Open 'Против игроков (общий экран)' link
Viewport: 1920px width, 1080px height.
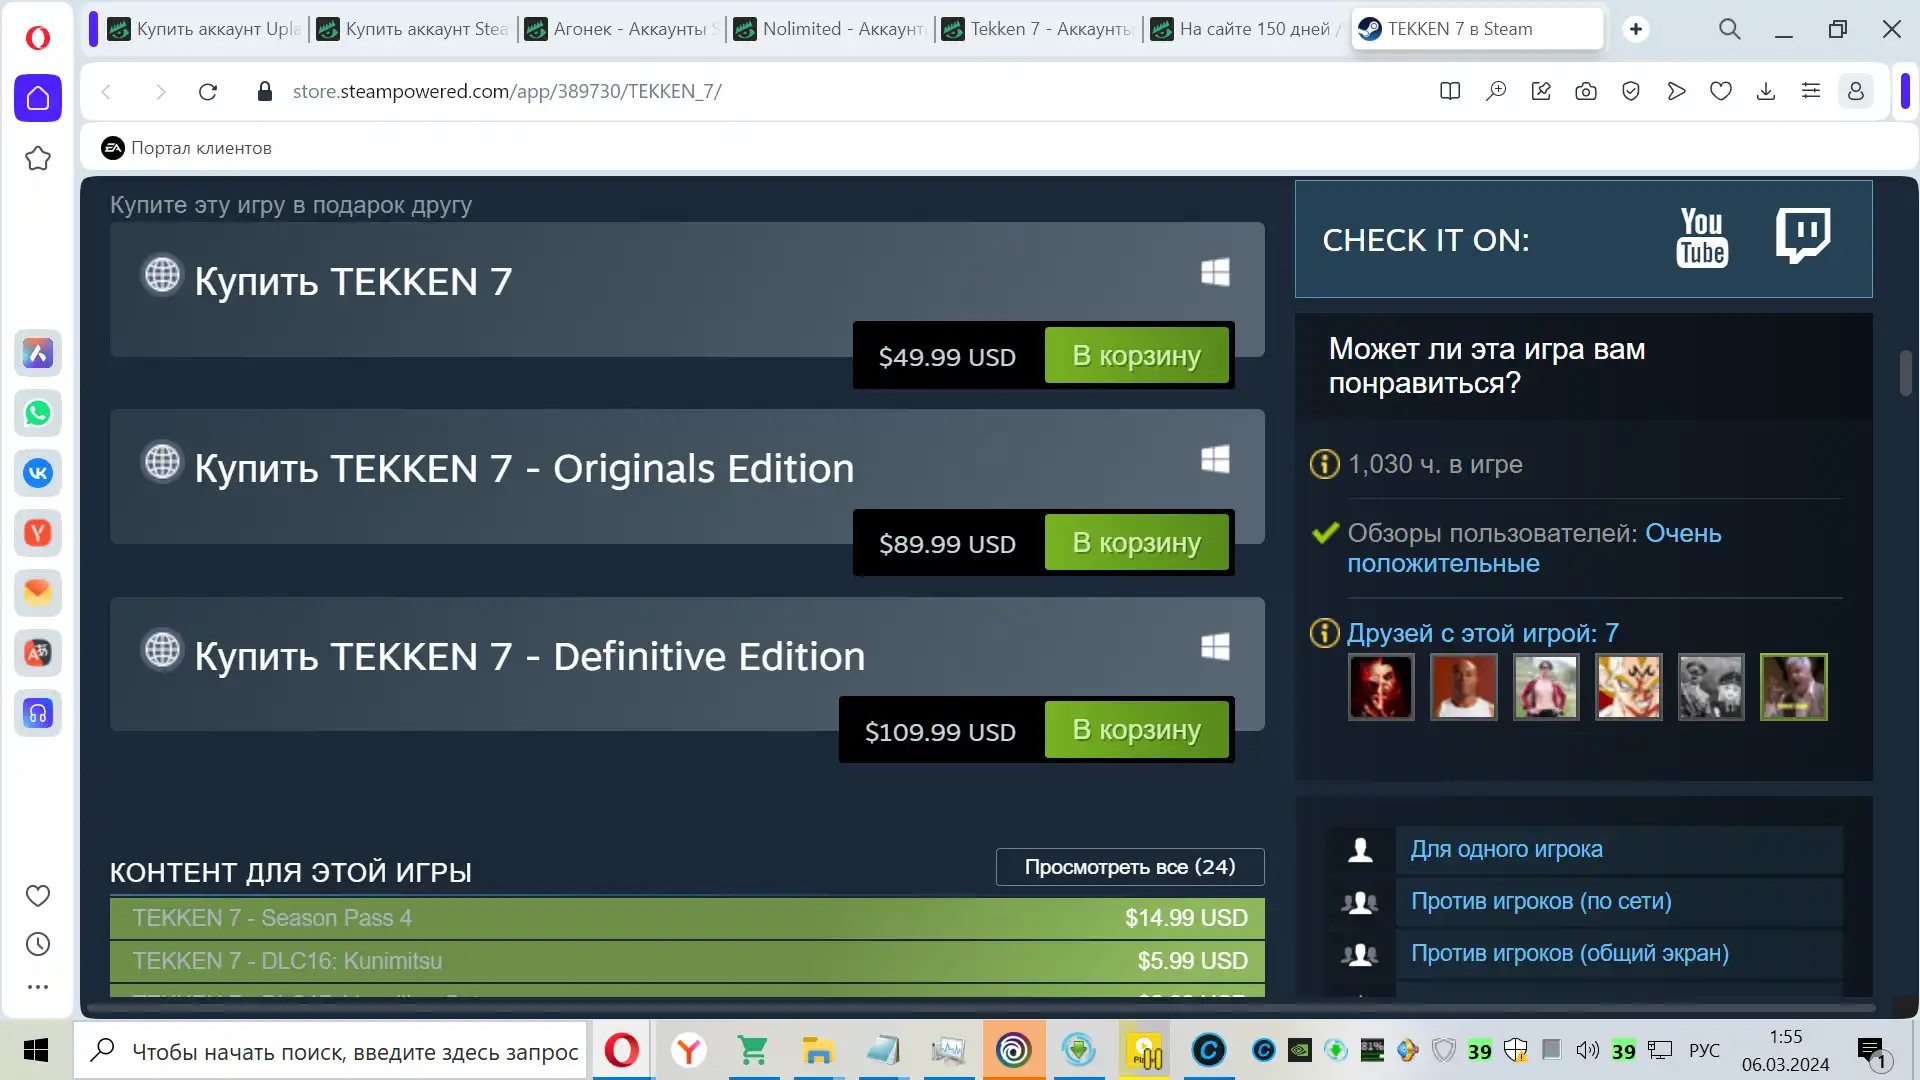click(x=1569, y=953)
